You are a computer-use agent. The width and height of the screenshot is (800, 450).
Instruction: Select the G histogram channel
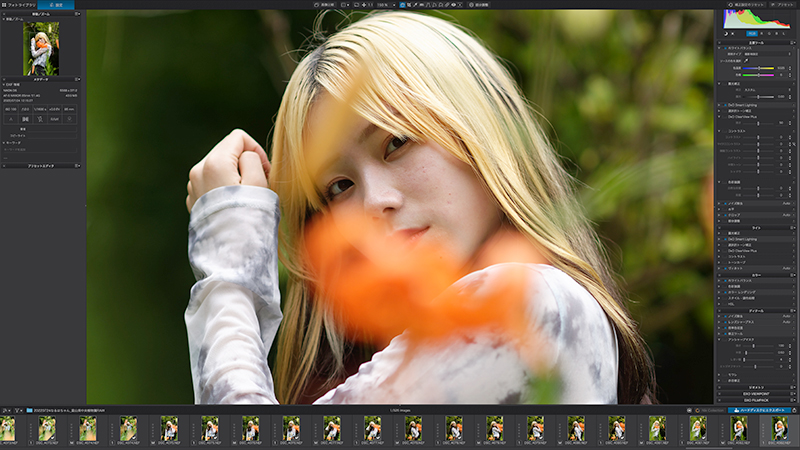[x=769, y=34]
